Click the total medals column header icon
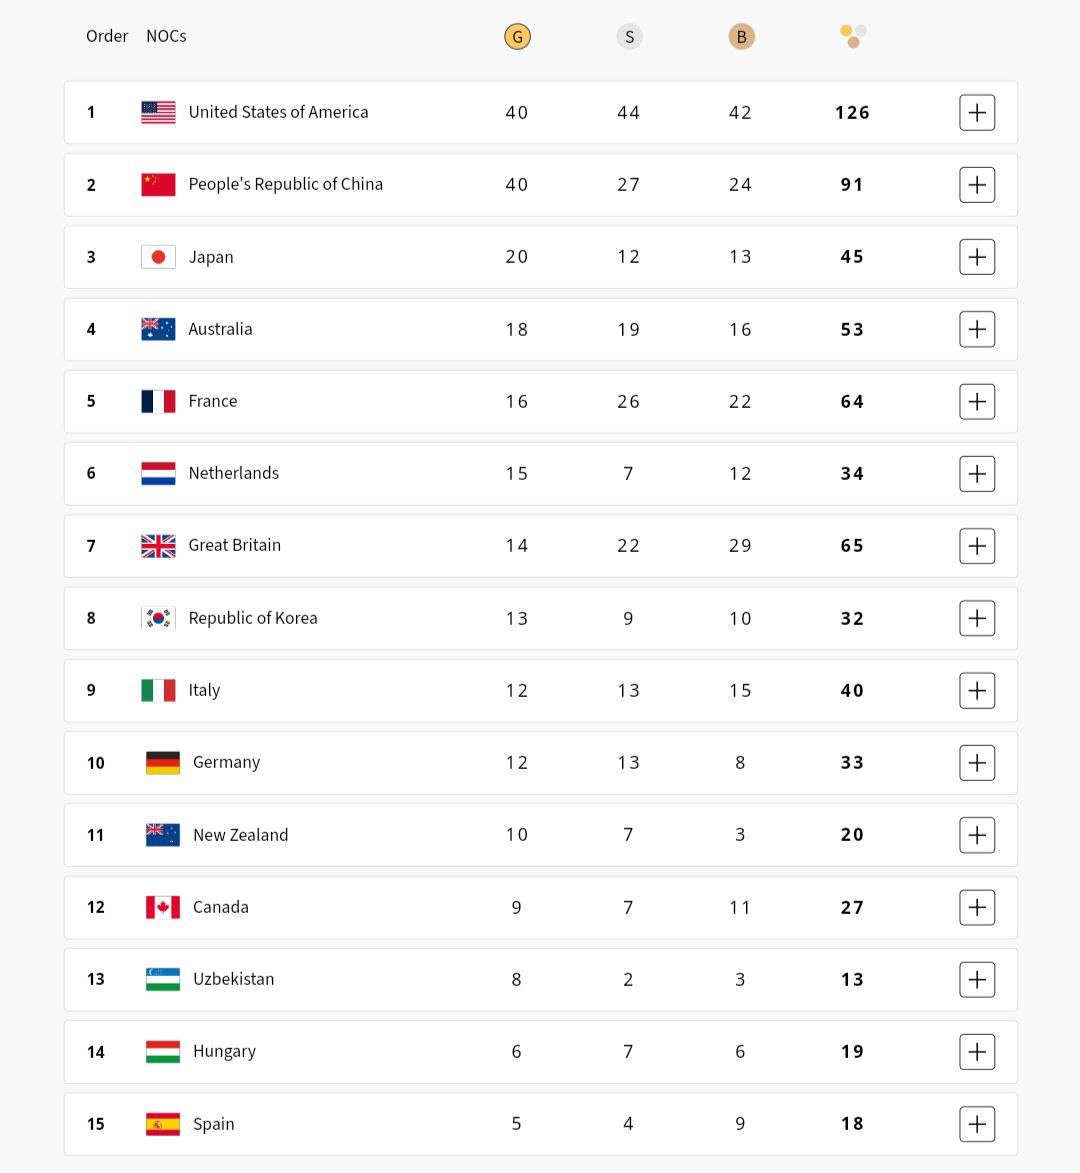 click(851, 35)
